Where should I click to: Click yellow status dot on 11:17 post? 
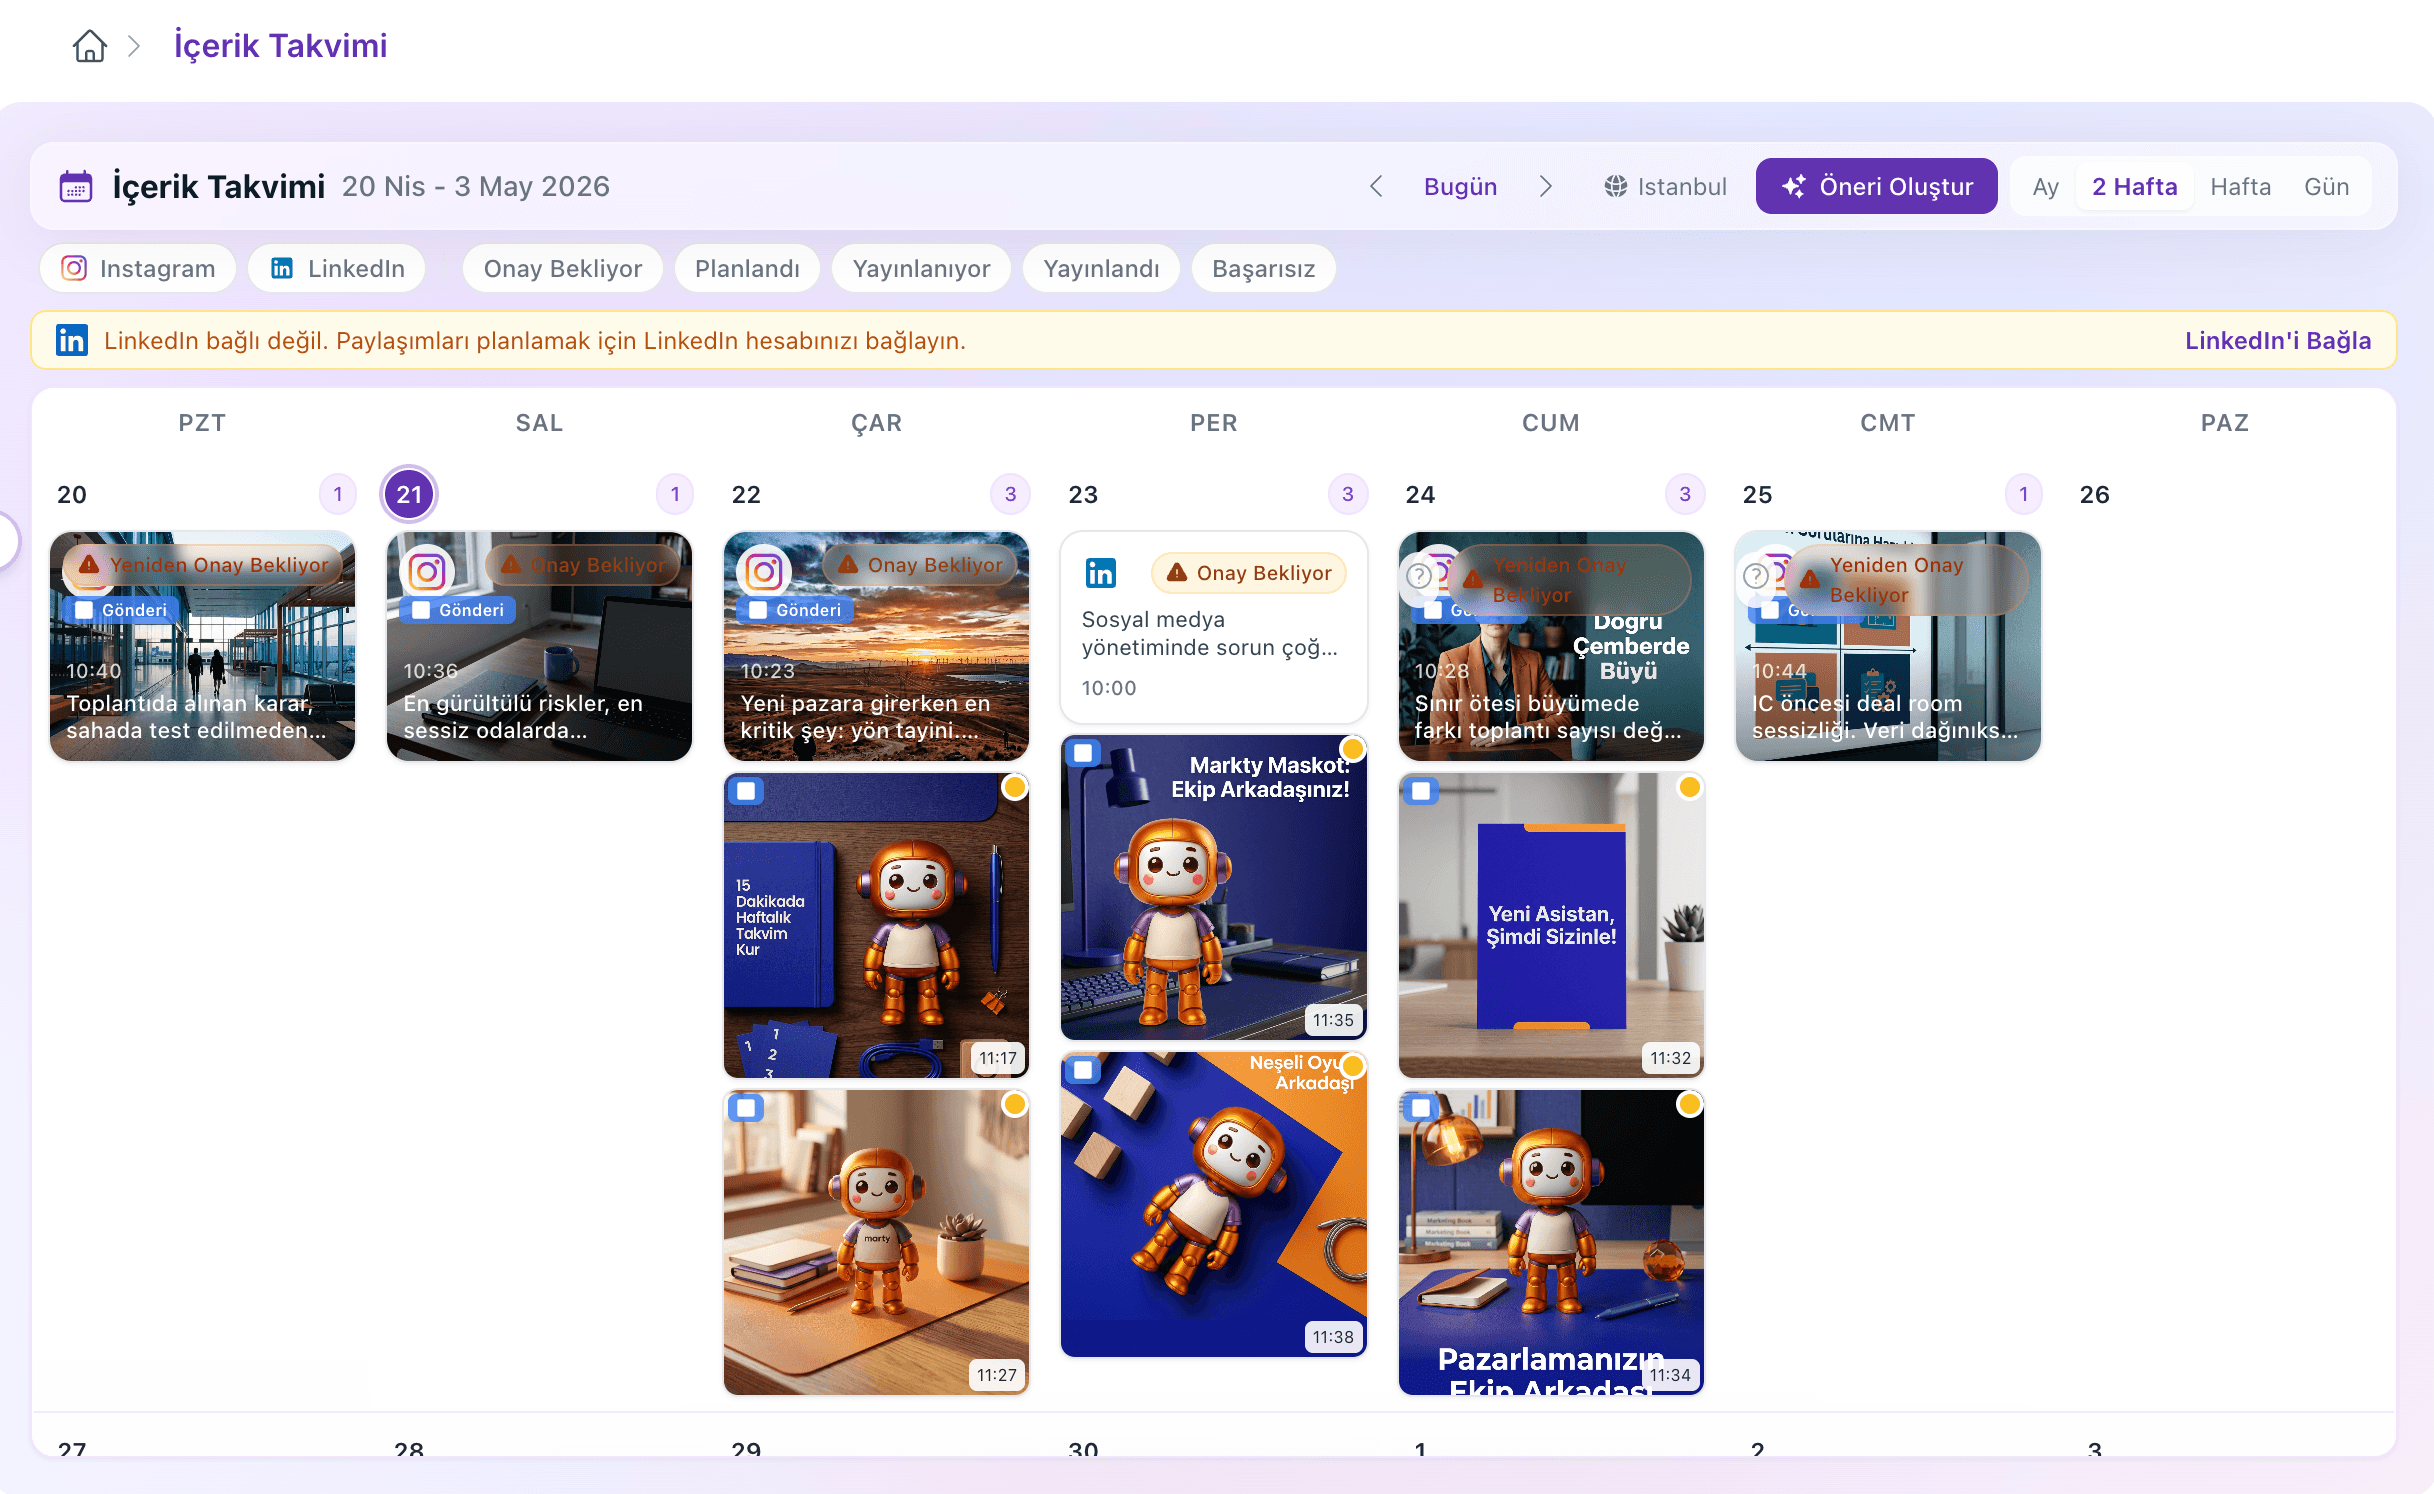coord(1014,788)
